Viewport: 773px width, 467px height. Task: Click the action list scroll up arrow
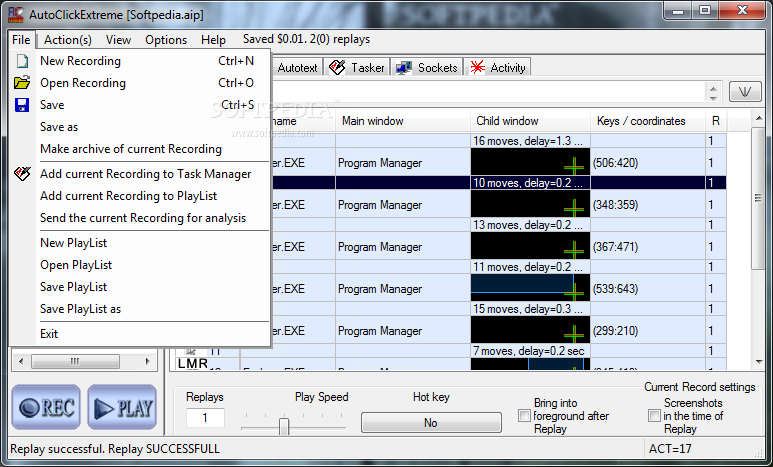(758, 118)
